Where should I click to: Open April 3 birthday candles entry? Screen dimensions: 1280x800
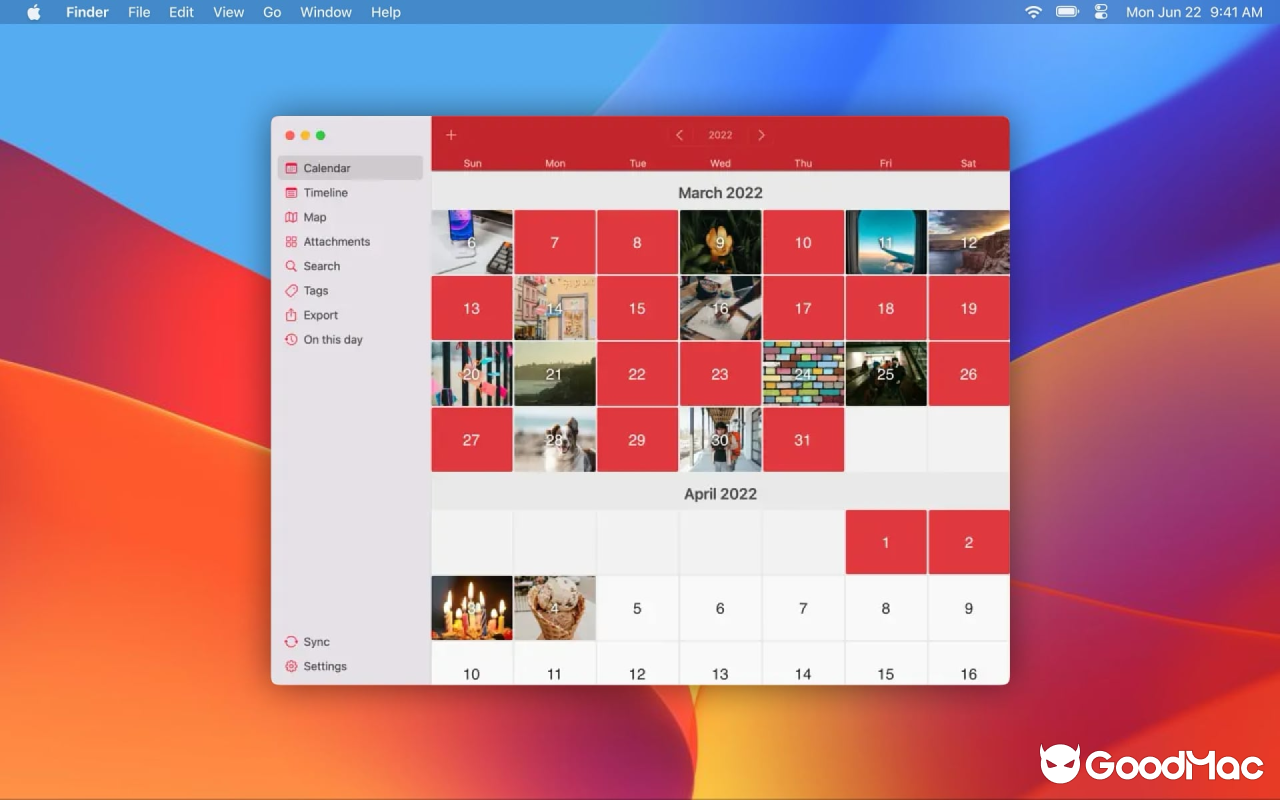tap(472, 608)
